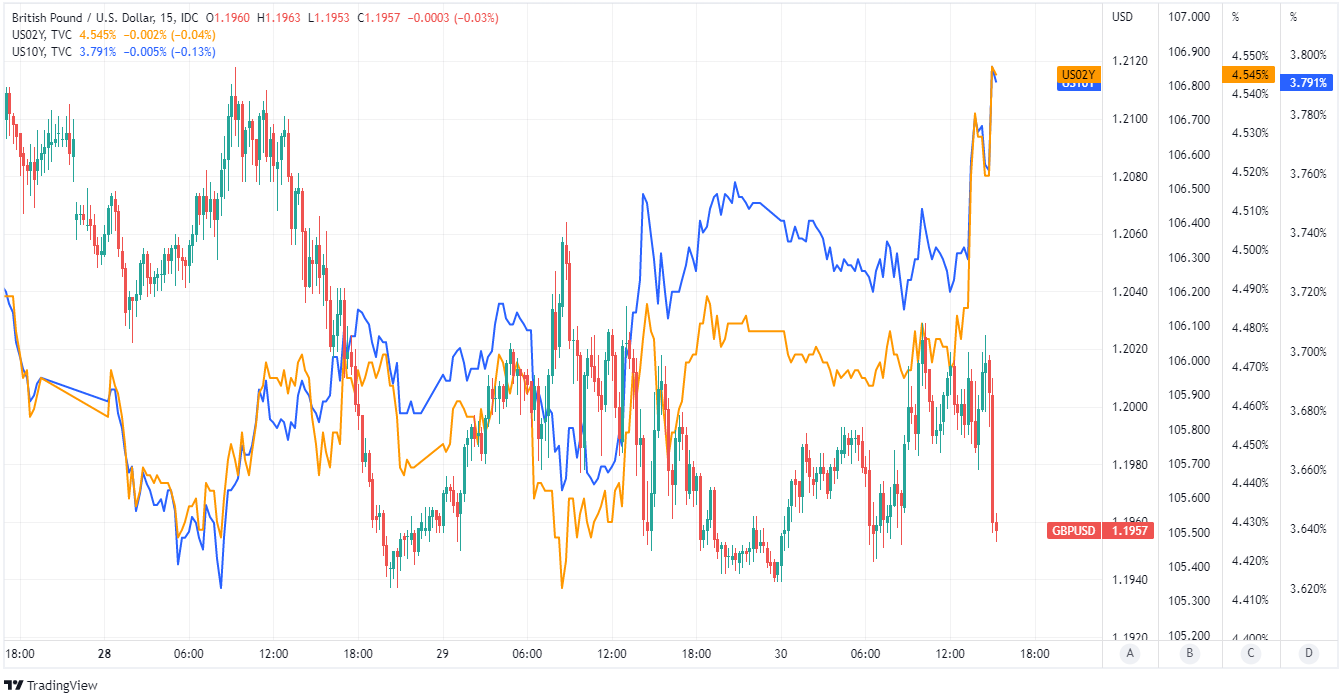Viewport: 1343px width, 697px height.
Task: Click the 29 date marker on time axis
Action: point(442,654)
